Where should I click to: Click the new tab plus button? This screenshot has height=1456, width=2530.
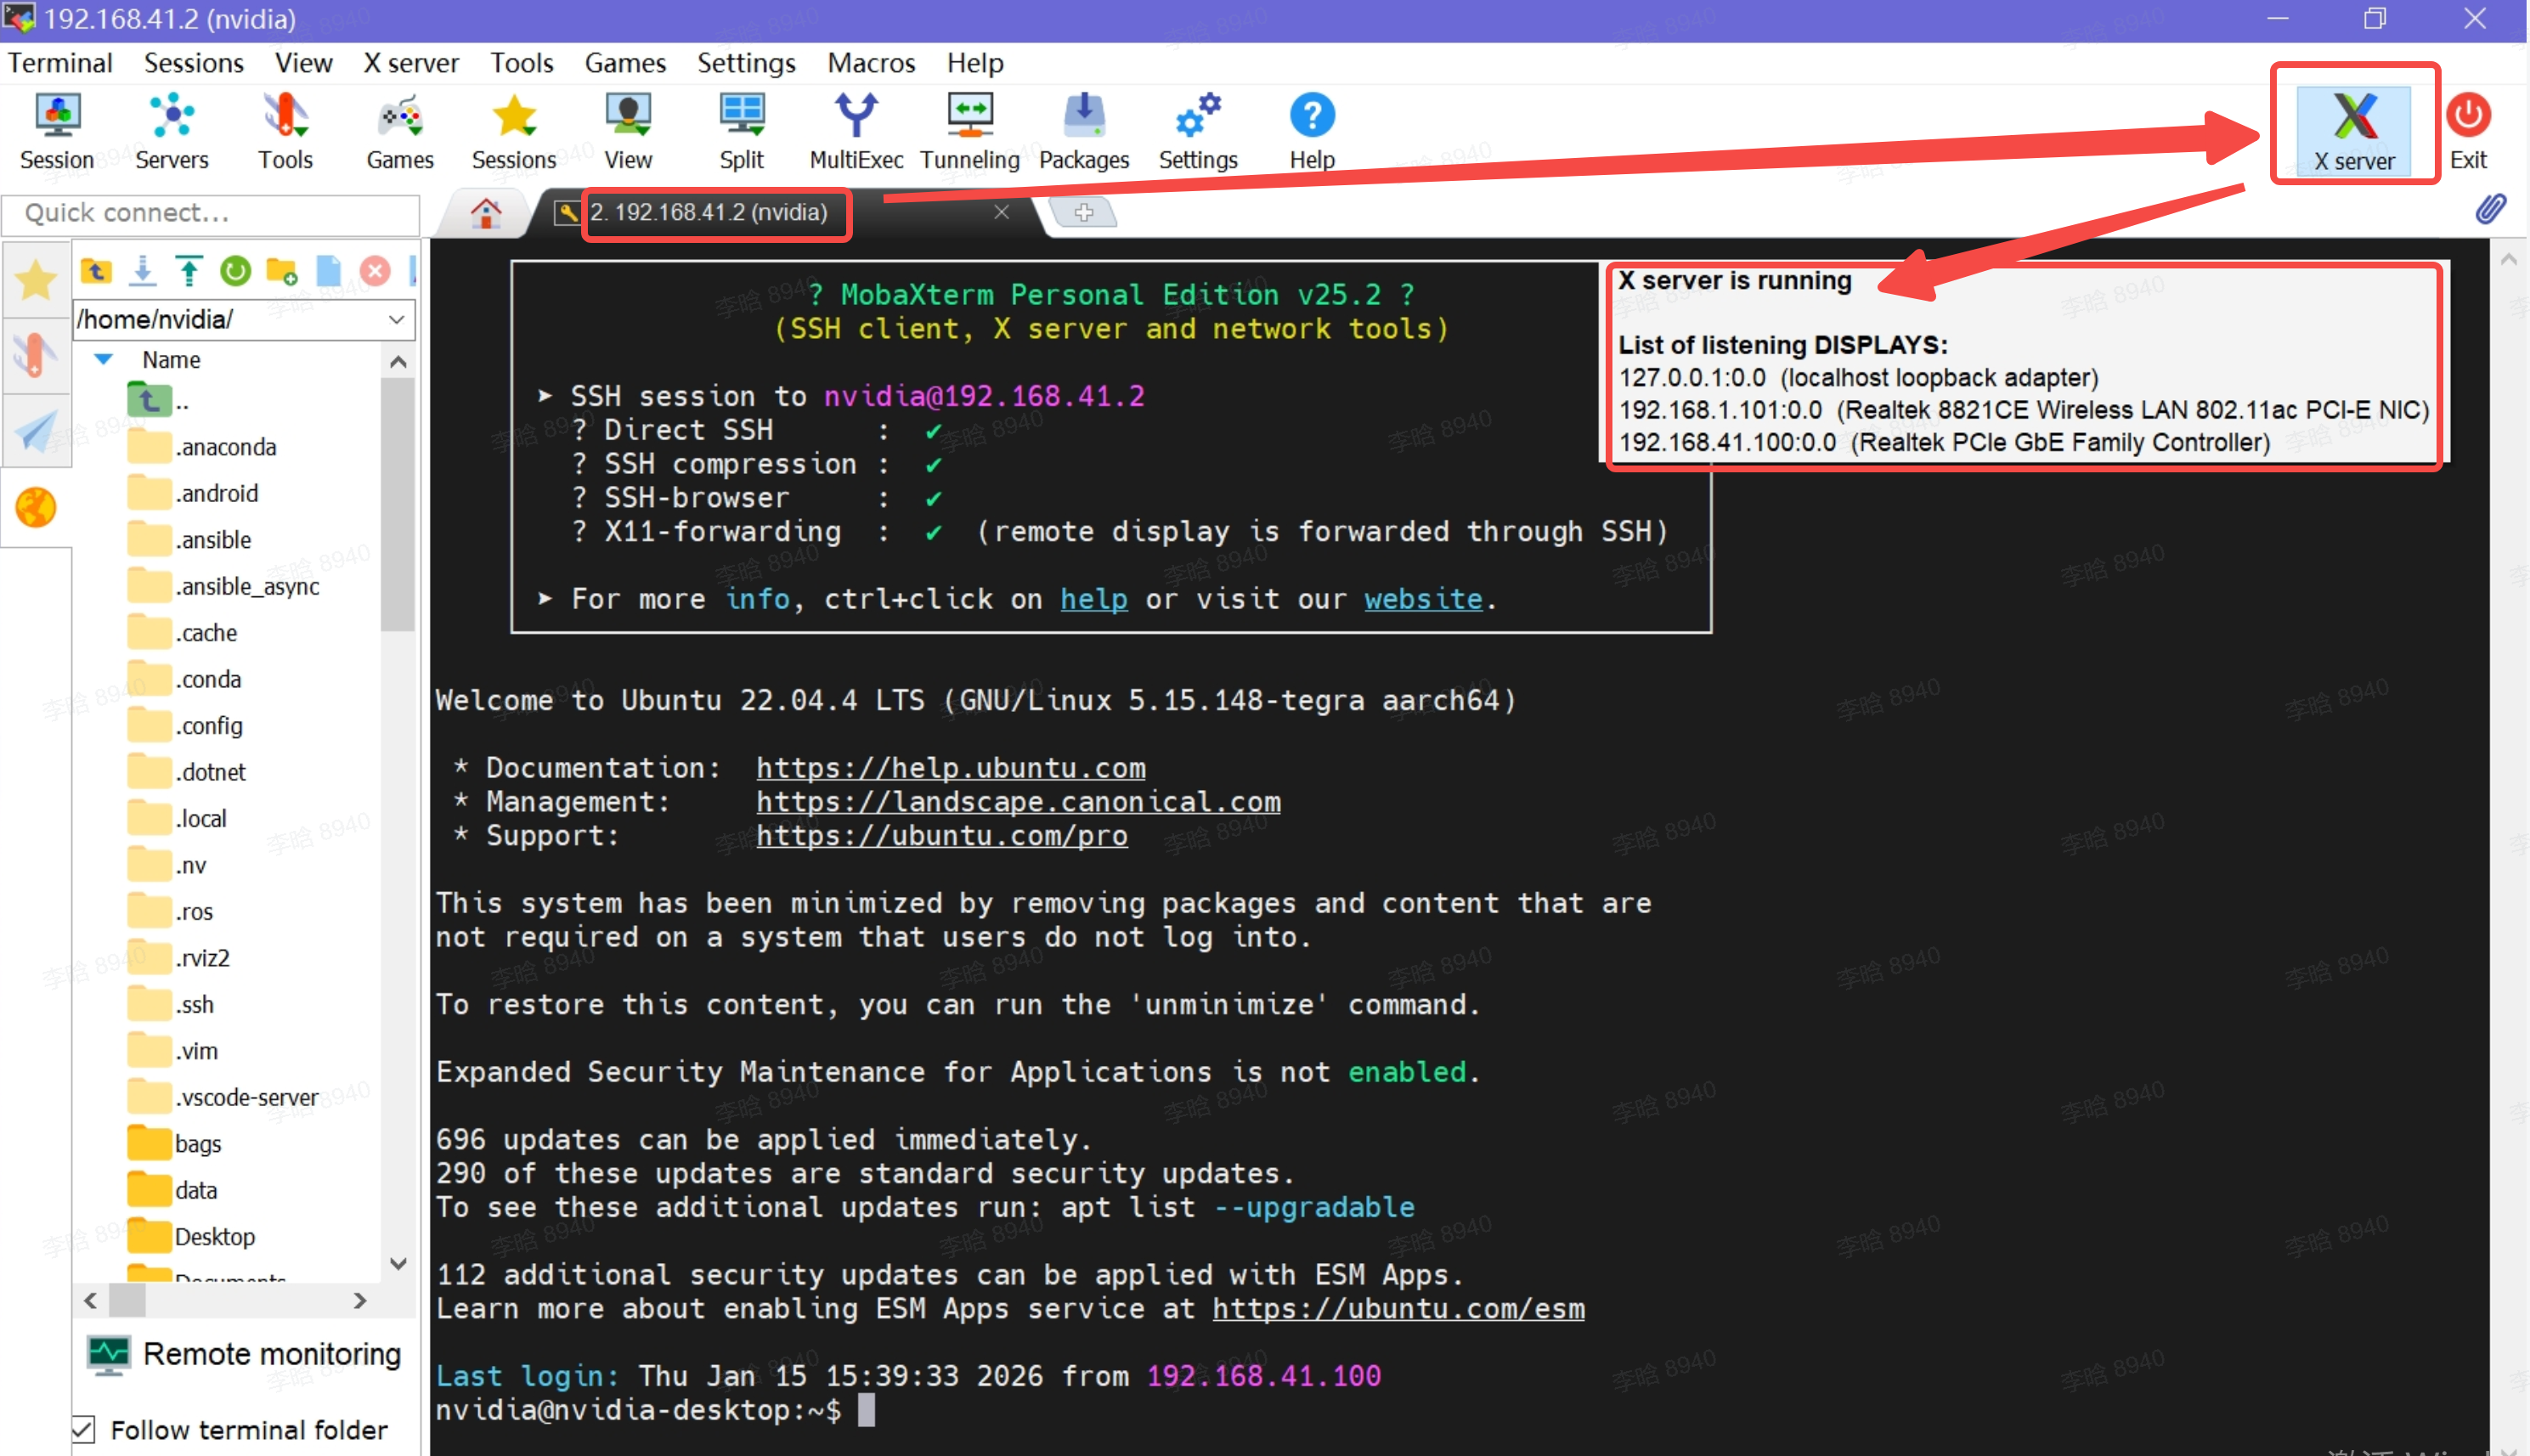pos(1083,212)
